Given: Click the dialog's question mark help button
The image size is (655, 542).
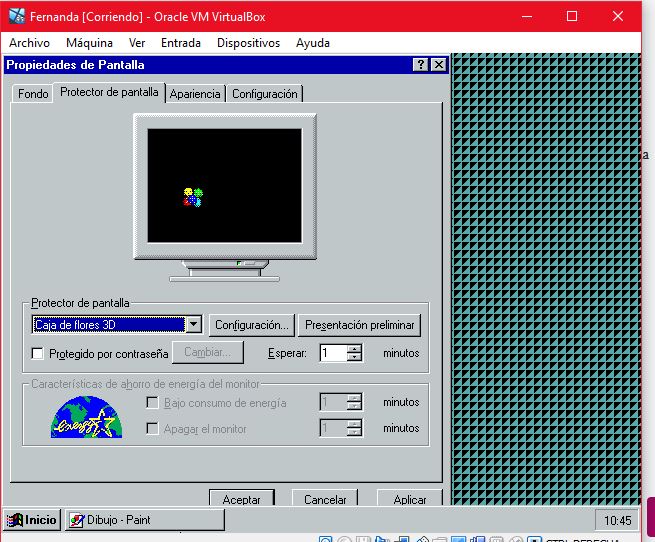Looking at the screenshot, I should click(421, 65).
